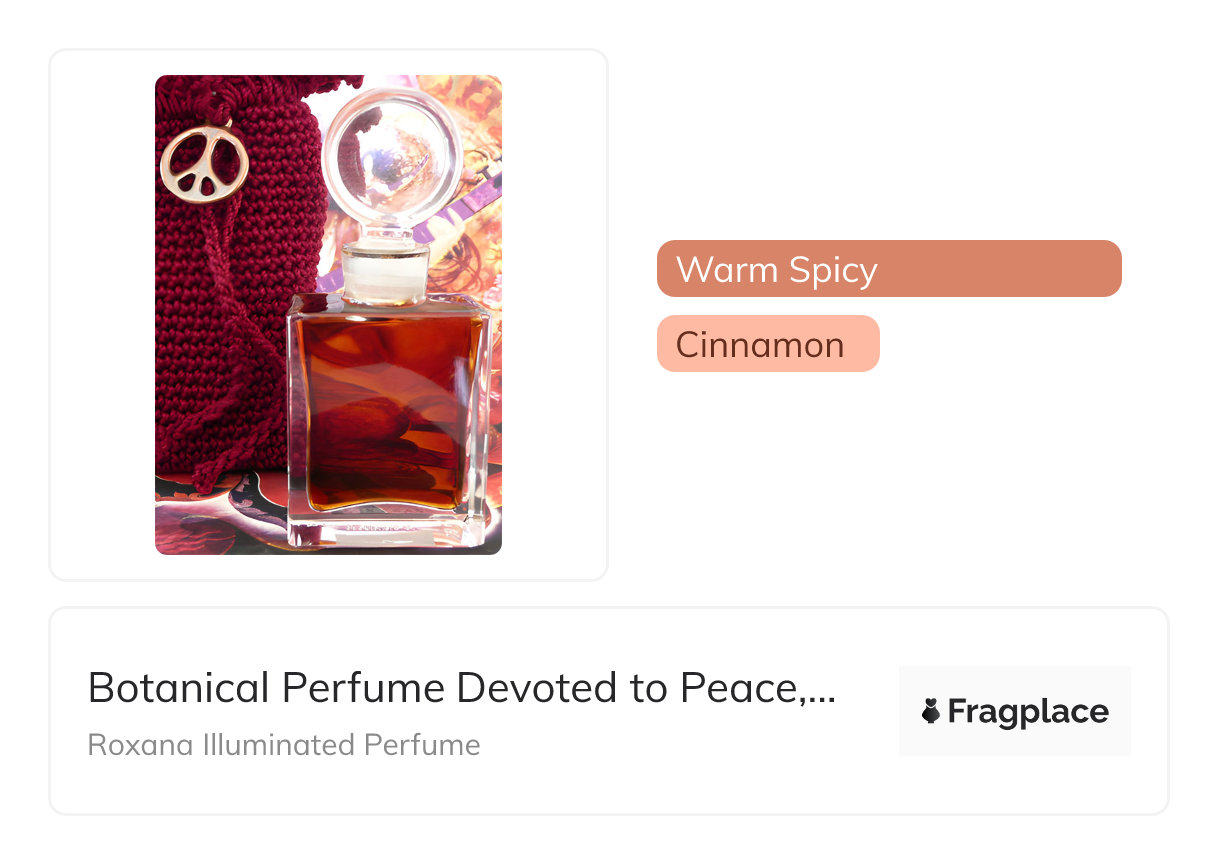Screen dimensions: 1218x864
Task: Click the Fragplace logo button
Action: click(1015, 711)
